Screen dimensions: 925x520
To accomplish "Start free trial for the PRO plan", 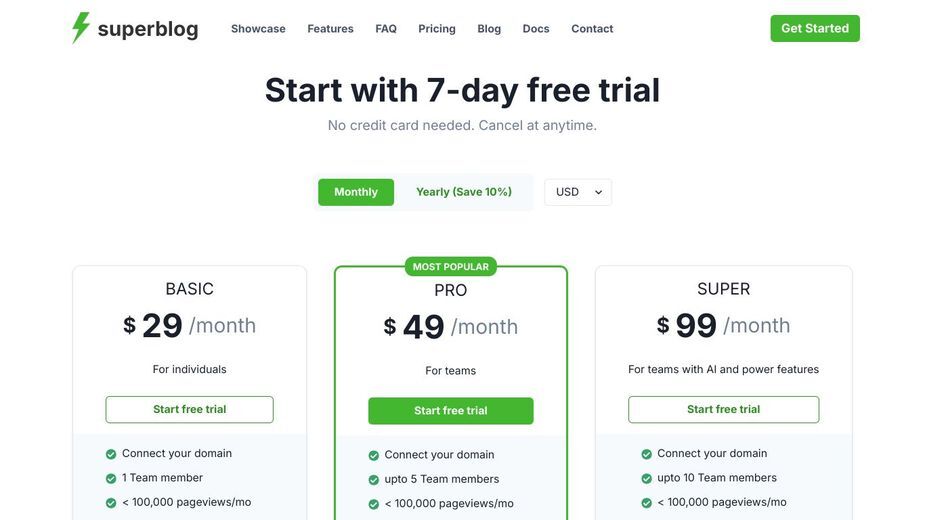I will point(451,411).
